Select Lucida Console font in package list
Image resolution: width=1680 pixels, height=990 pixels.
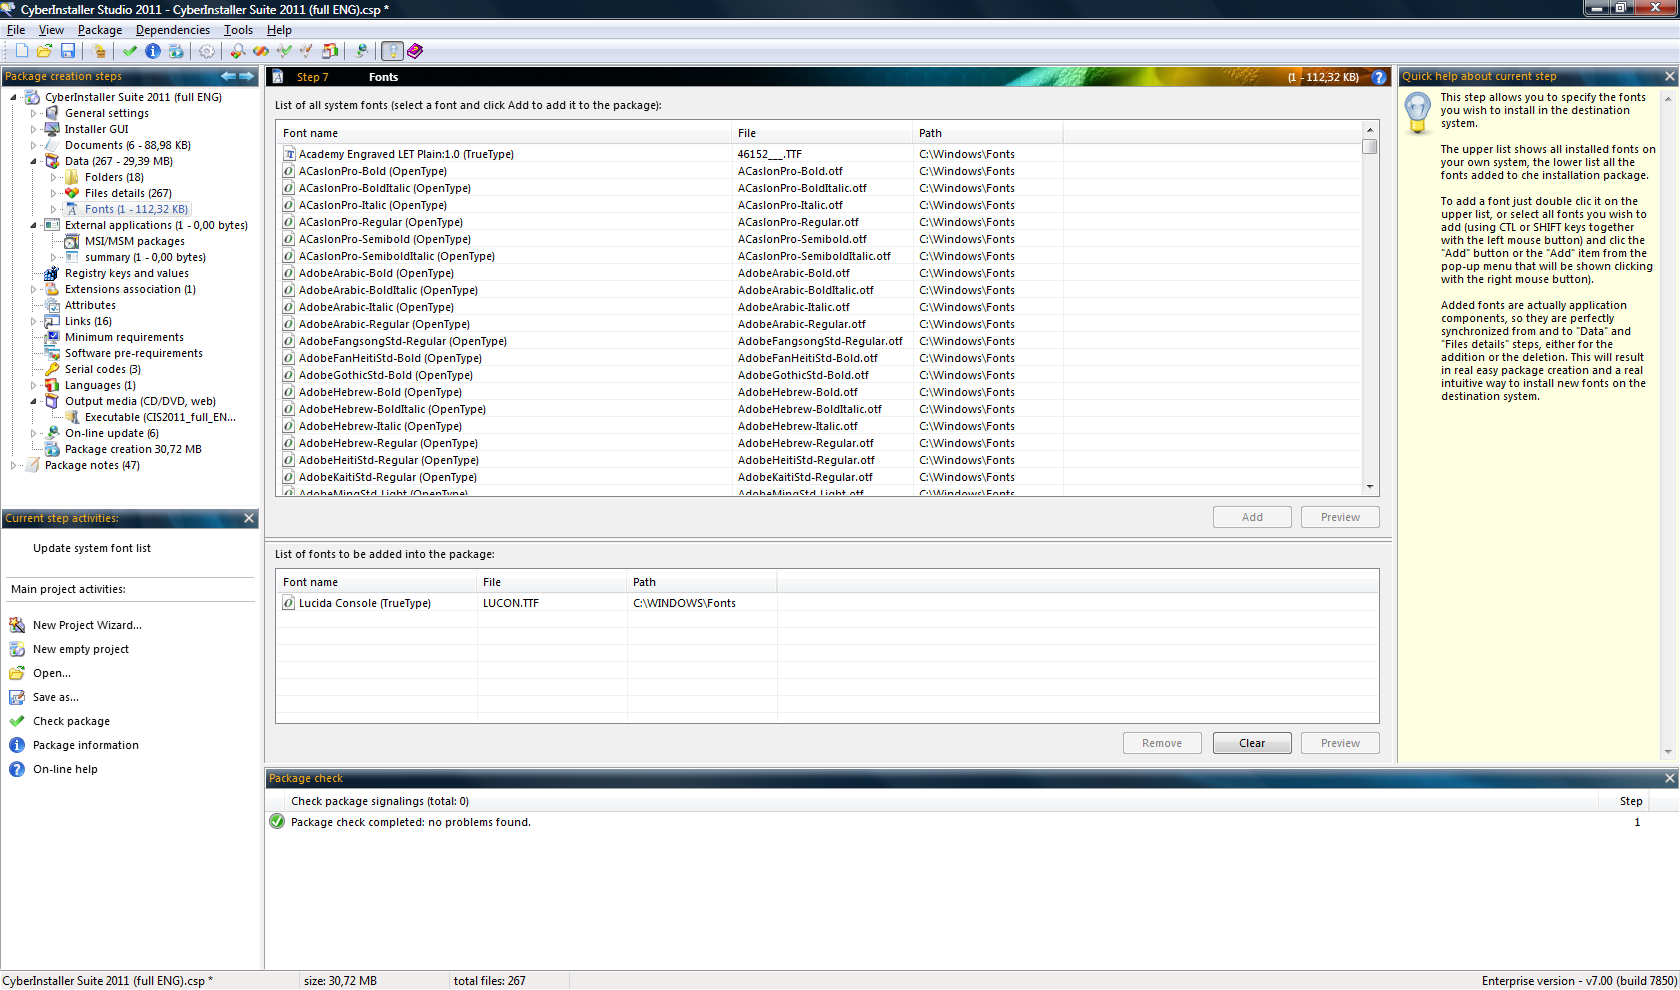(x=826, y=603)
